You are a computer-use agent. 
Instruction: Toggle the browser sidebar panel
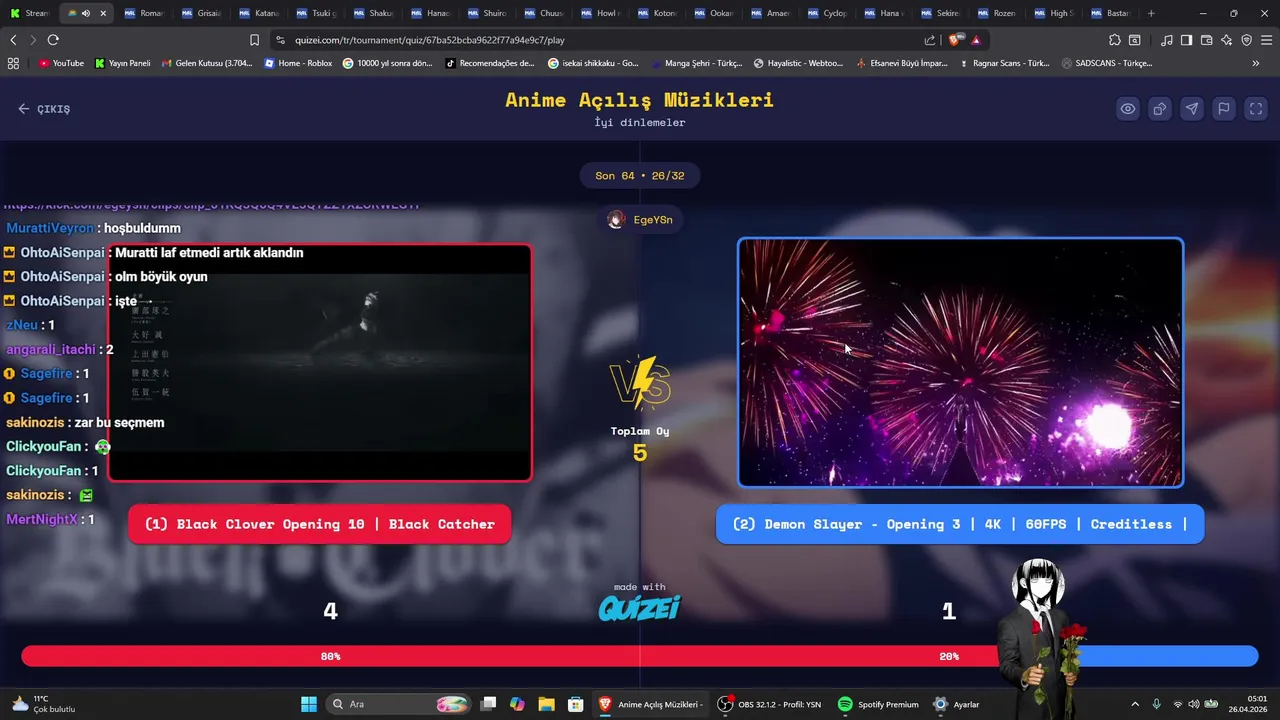point(1186,40)
